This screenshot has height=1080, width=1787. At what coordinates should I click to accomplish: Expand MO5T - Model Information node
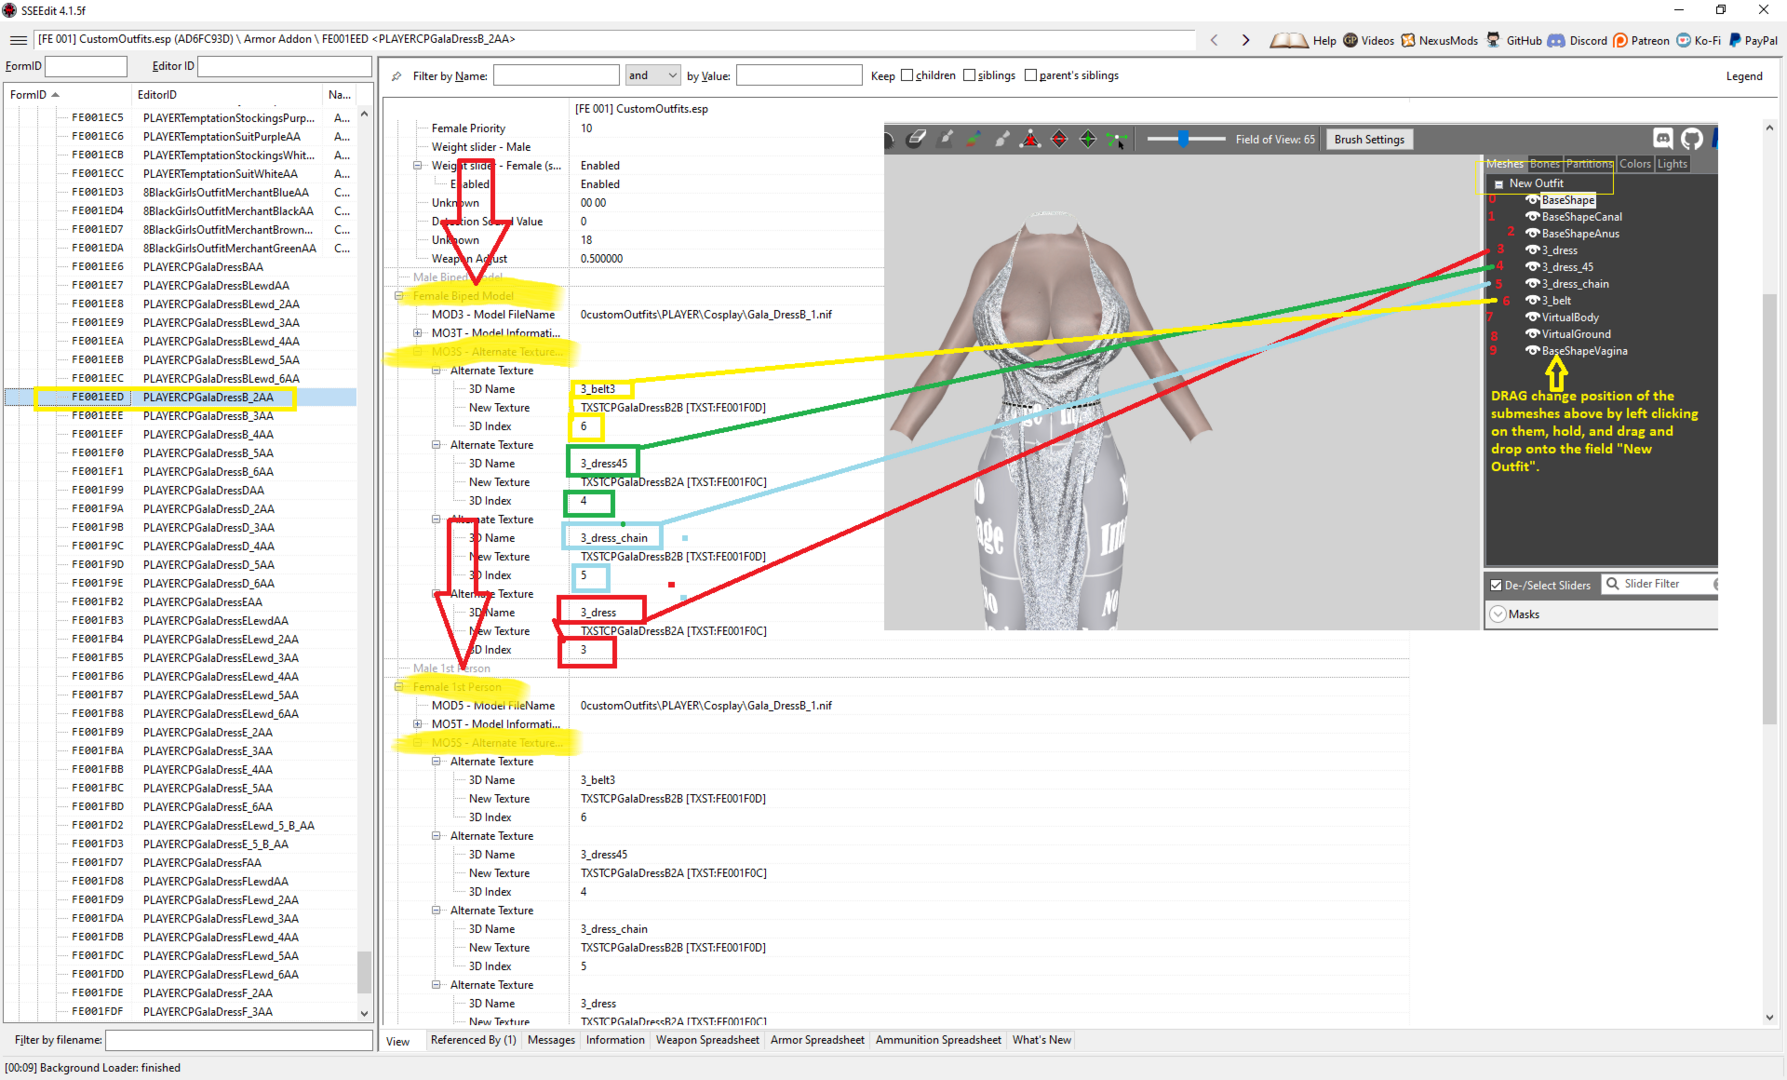(418, 724)
